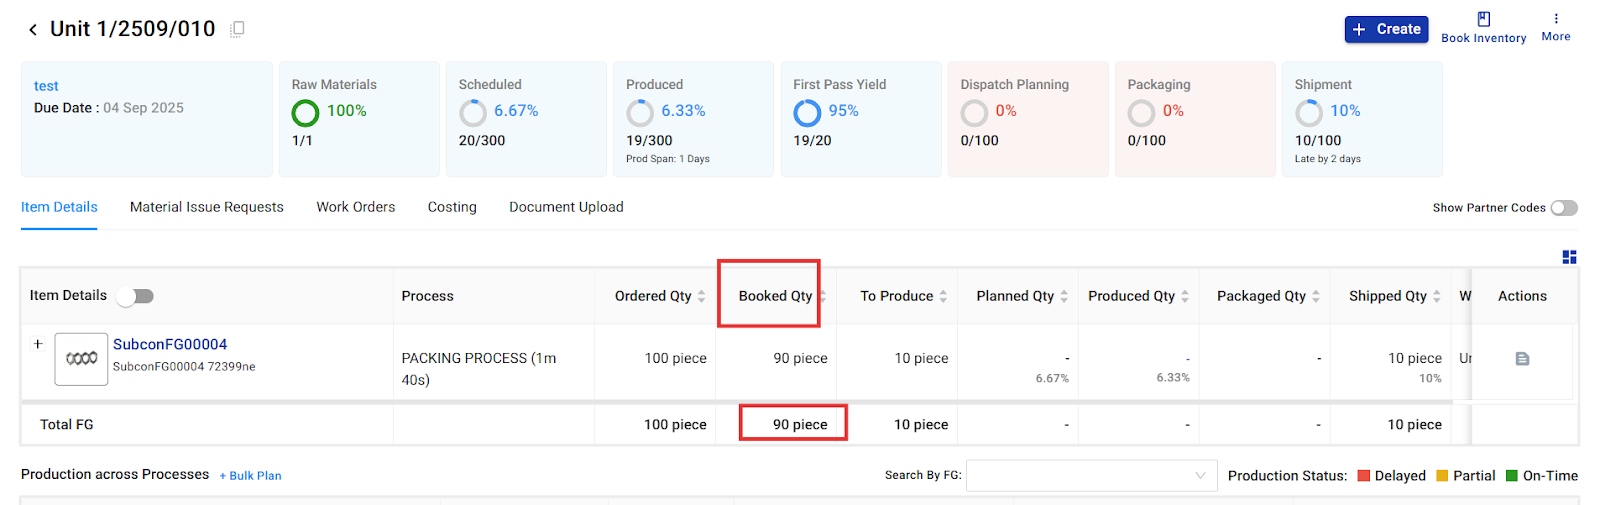This screenshot has height=505, width=1600.
Task: Open the SubconFG00004 item link
Action: click(x=170, y=344)
